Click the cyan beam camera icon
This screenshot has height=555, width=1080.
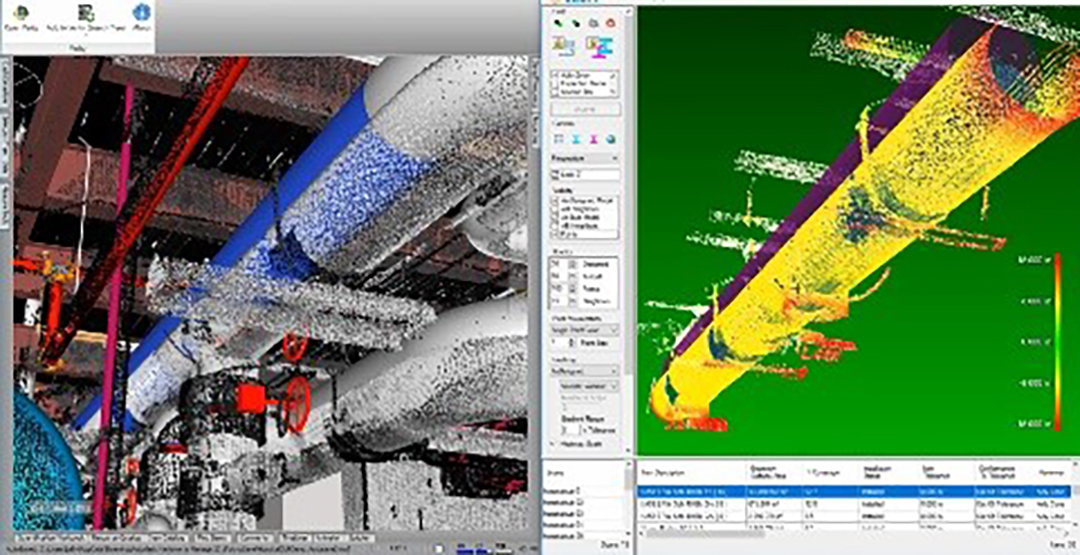575,139
